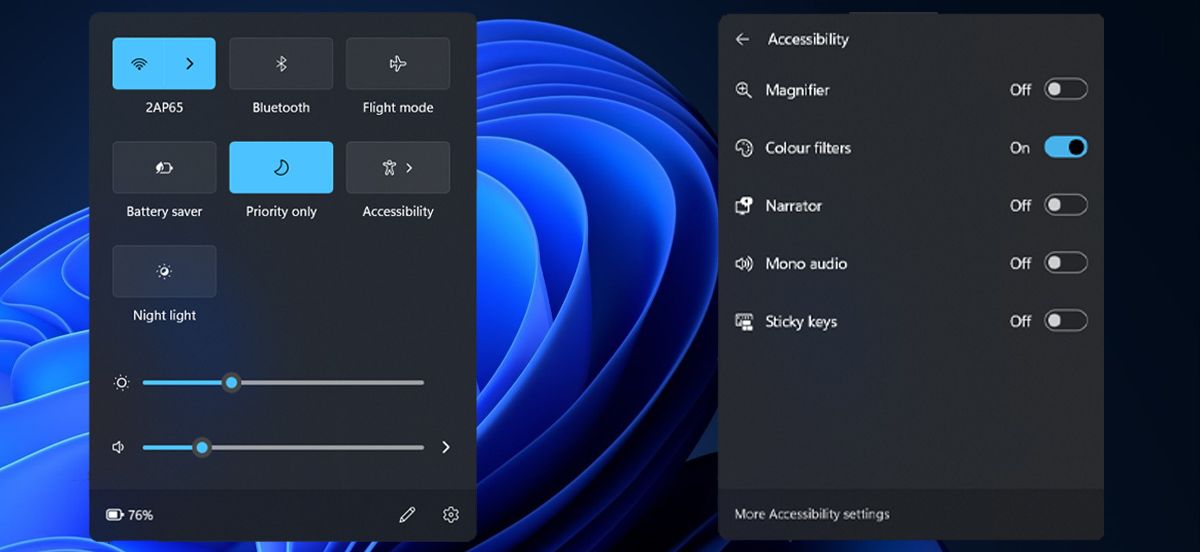1200x552 pixels.
Task: Open audio output selection arrow
Action: click(446, 447)
